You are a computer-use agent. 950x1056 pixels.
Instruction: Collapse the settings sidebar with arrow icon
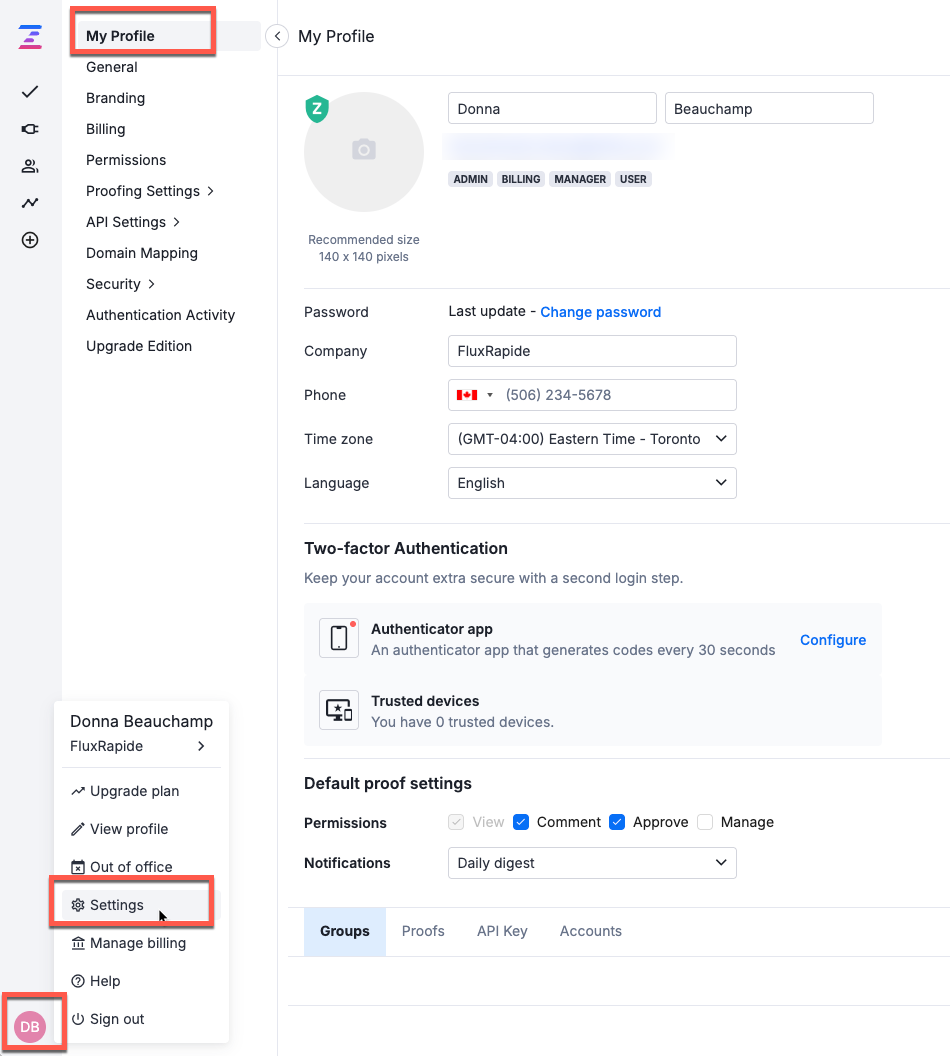[x=277, y=36]
